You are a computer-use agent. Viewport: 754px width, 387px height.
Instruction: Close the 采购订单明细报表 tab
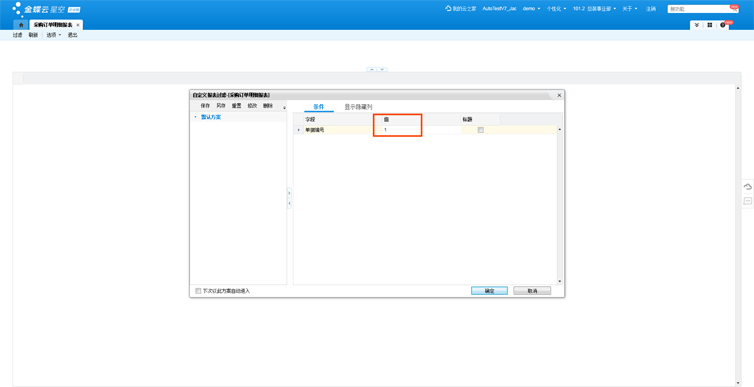pos(78,25)
